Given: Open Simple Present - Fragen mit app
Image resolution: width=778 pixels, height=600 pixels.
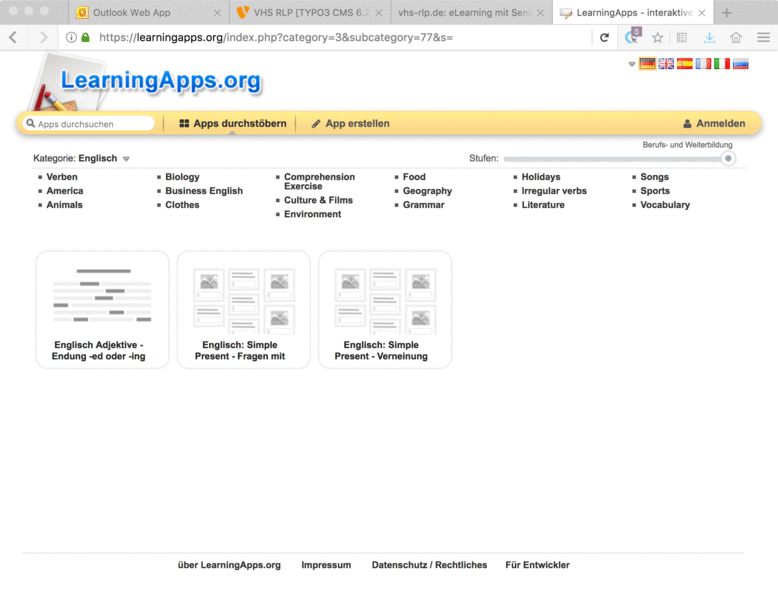Looking at the screenshot, I should tap(244, 309).
